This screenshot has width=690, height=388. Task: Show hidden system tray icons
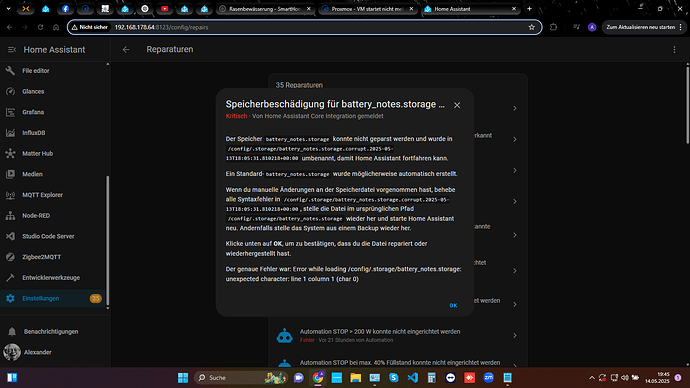point(592,378)
